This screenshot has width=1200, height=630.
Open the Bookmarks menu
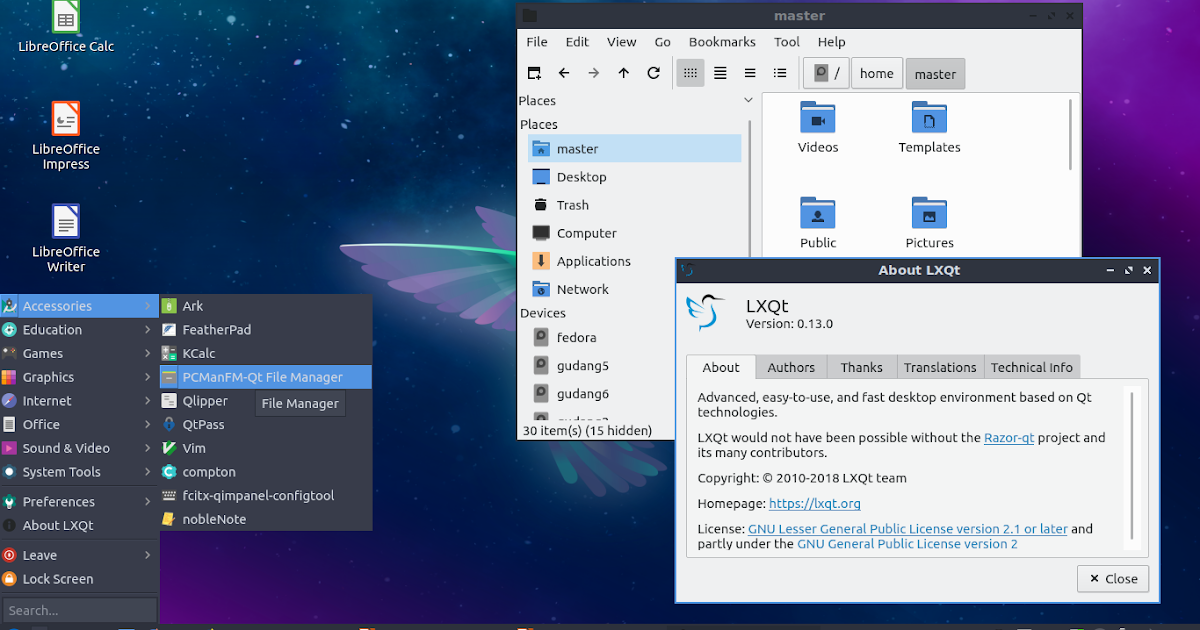(x=722, y=41)
